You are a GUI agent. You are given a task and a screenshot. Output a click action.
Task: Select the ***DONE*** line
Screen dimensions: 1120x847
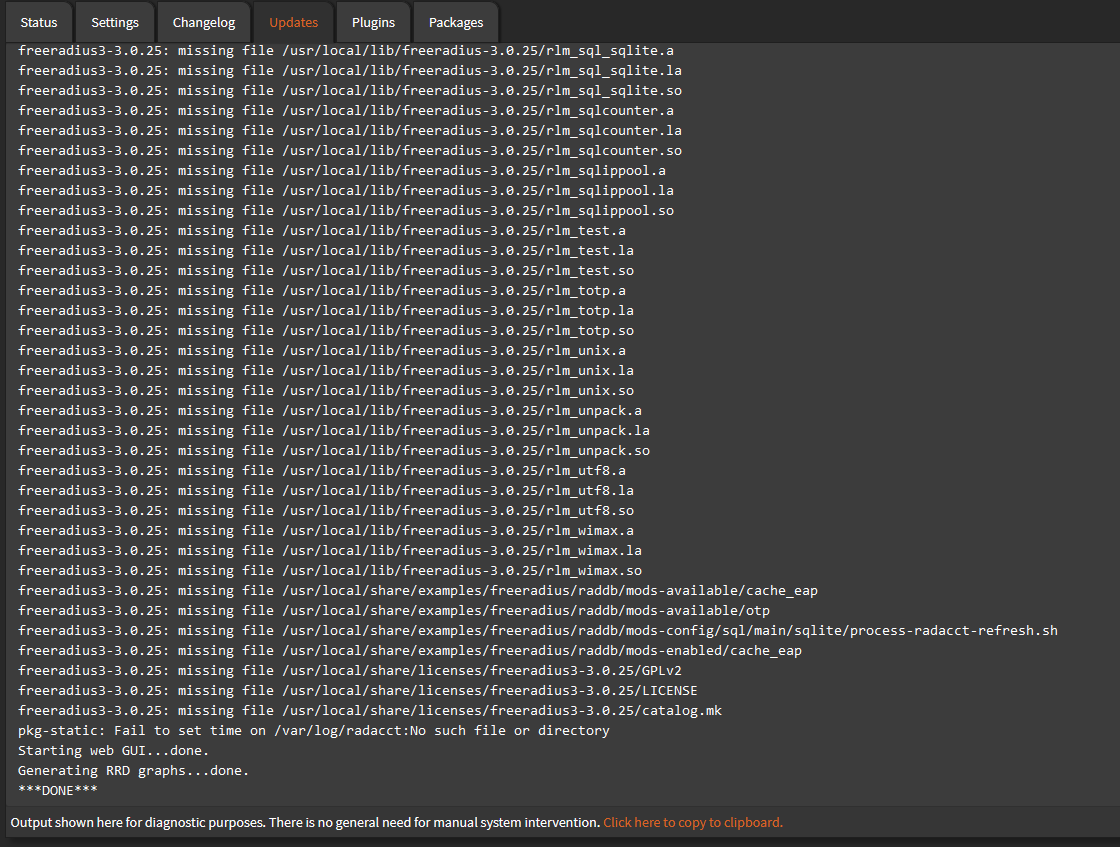[x=52, y=790]
